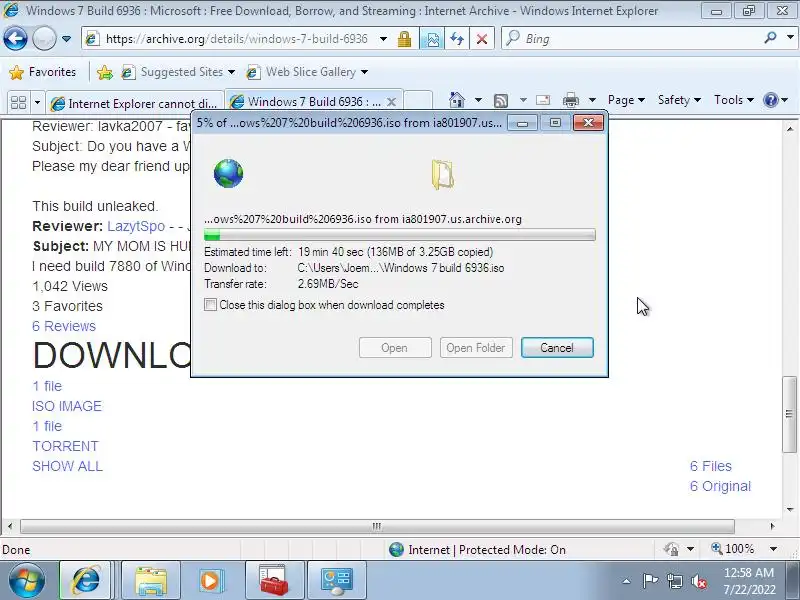Image resolution: width=800 pixels, height=600 pixels.
Task: Open the Tools menu
Action: click(x=734, y=100)
